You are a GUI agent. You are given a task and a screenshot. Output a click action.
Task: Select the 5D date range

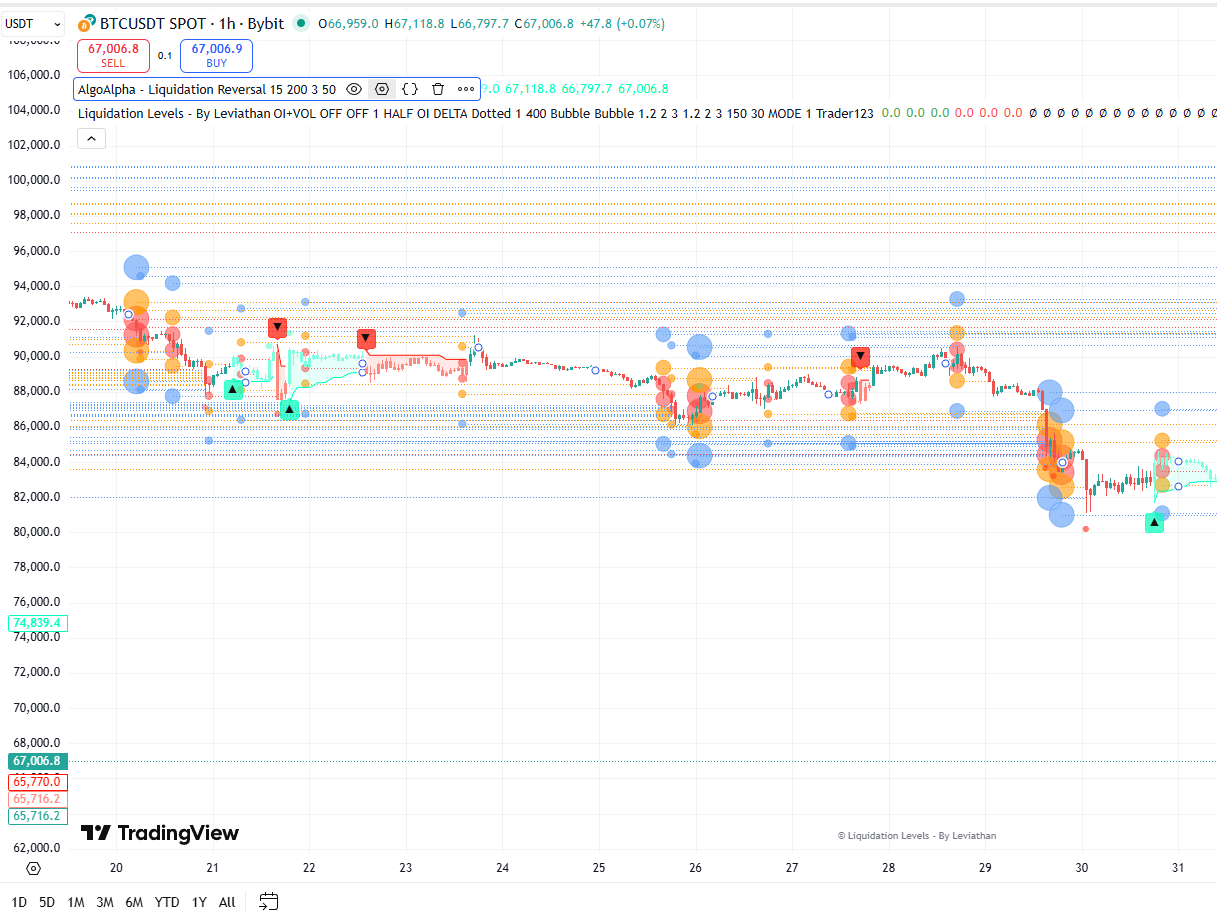point(47,902)
